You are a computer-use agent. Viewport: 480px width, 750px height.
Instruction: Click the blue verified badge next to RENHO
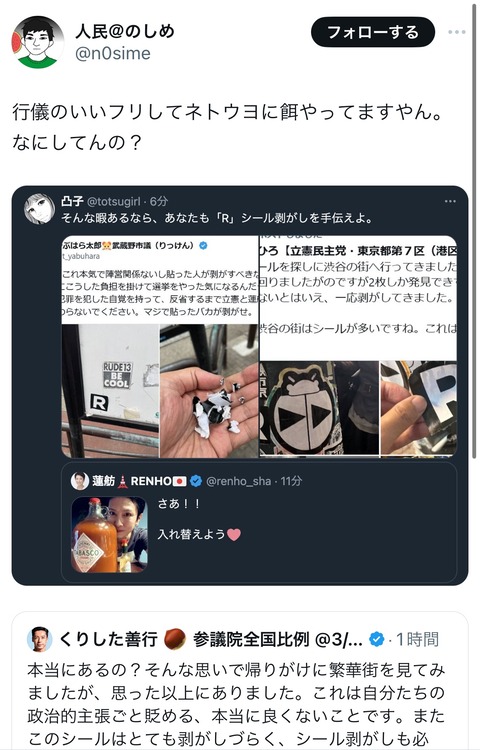click(196, 481)
